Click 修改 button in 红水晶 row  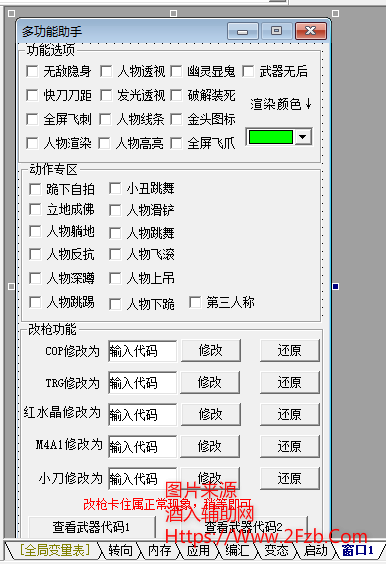coord(211,414)
